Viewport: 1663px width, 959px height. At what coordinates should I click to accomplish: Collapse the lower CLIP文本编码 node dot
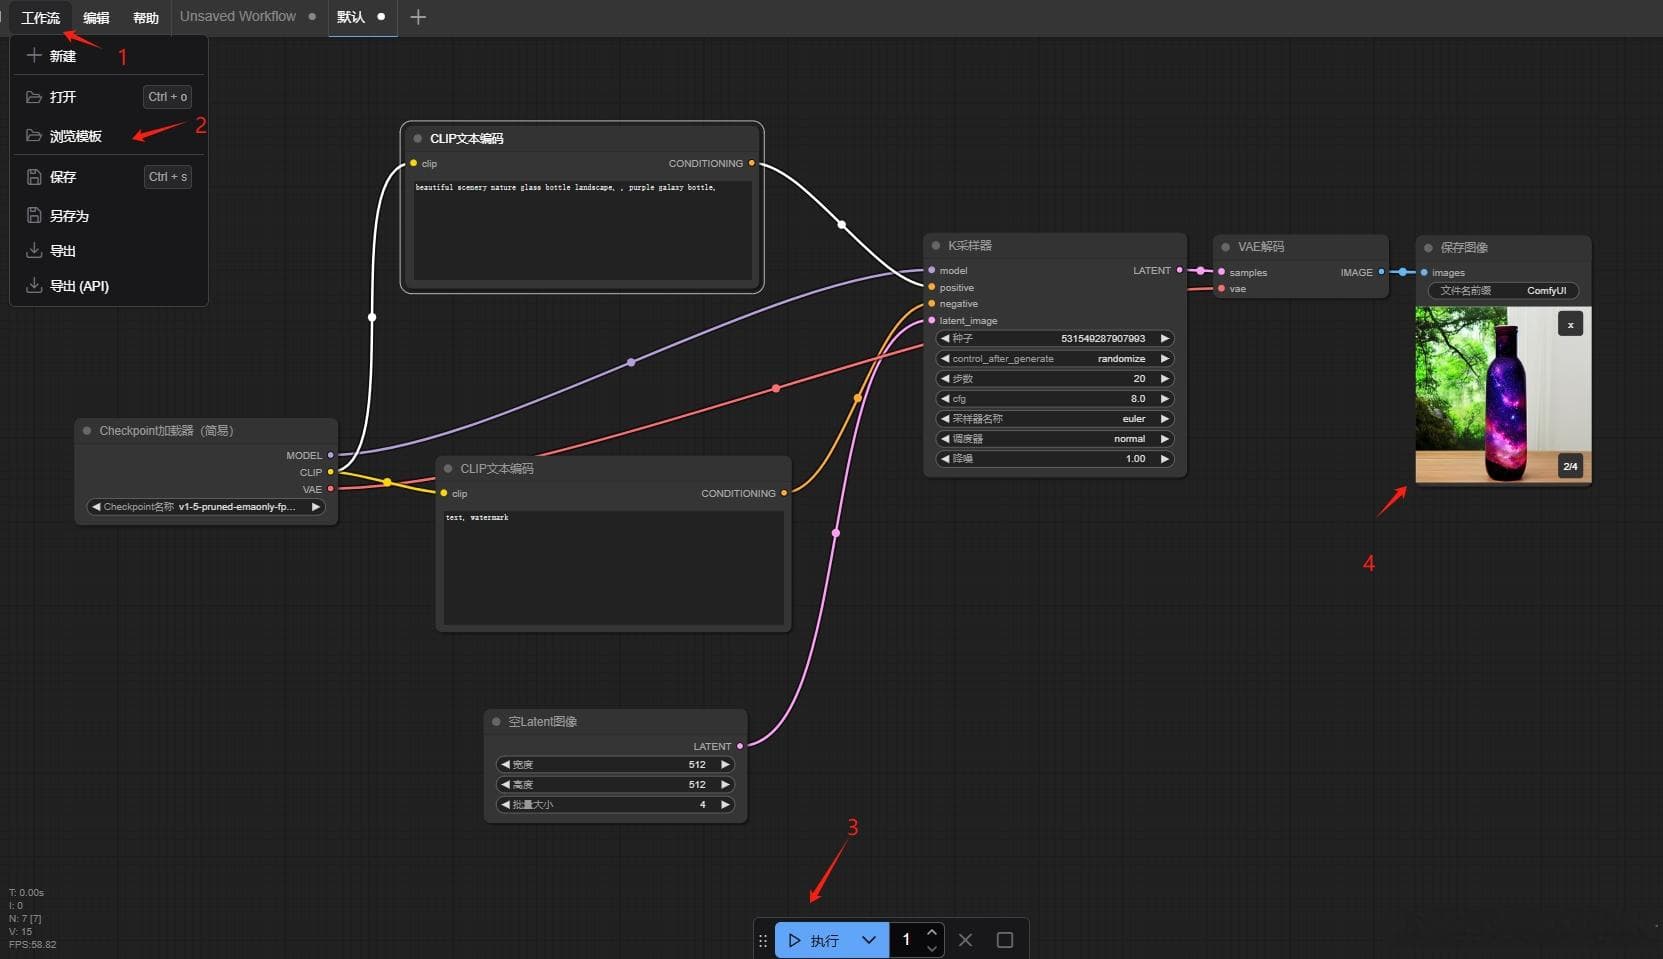[447, 469]
